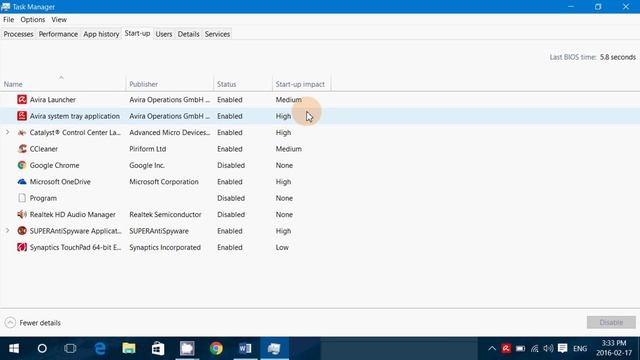The image size is (640, 360).
Task: Switch to the Processes tab
Action: [x=18, y=34]
